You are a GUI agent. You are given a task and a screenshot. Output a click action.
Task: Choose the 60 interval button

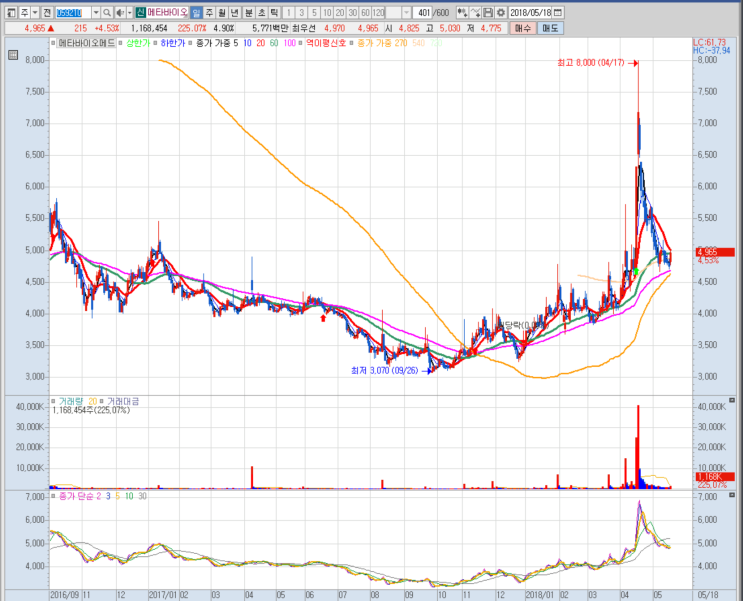point(365,13)
